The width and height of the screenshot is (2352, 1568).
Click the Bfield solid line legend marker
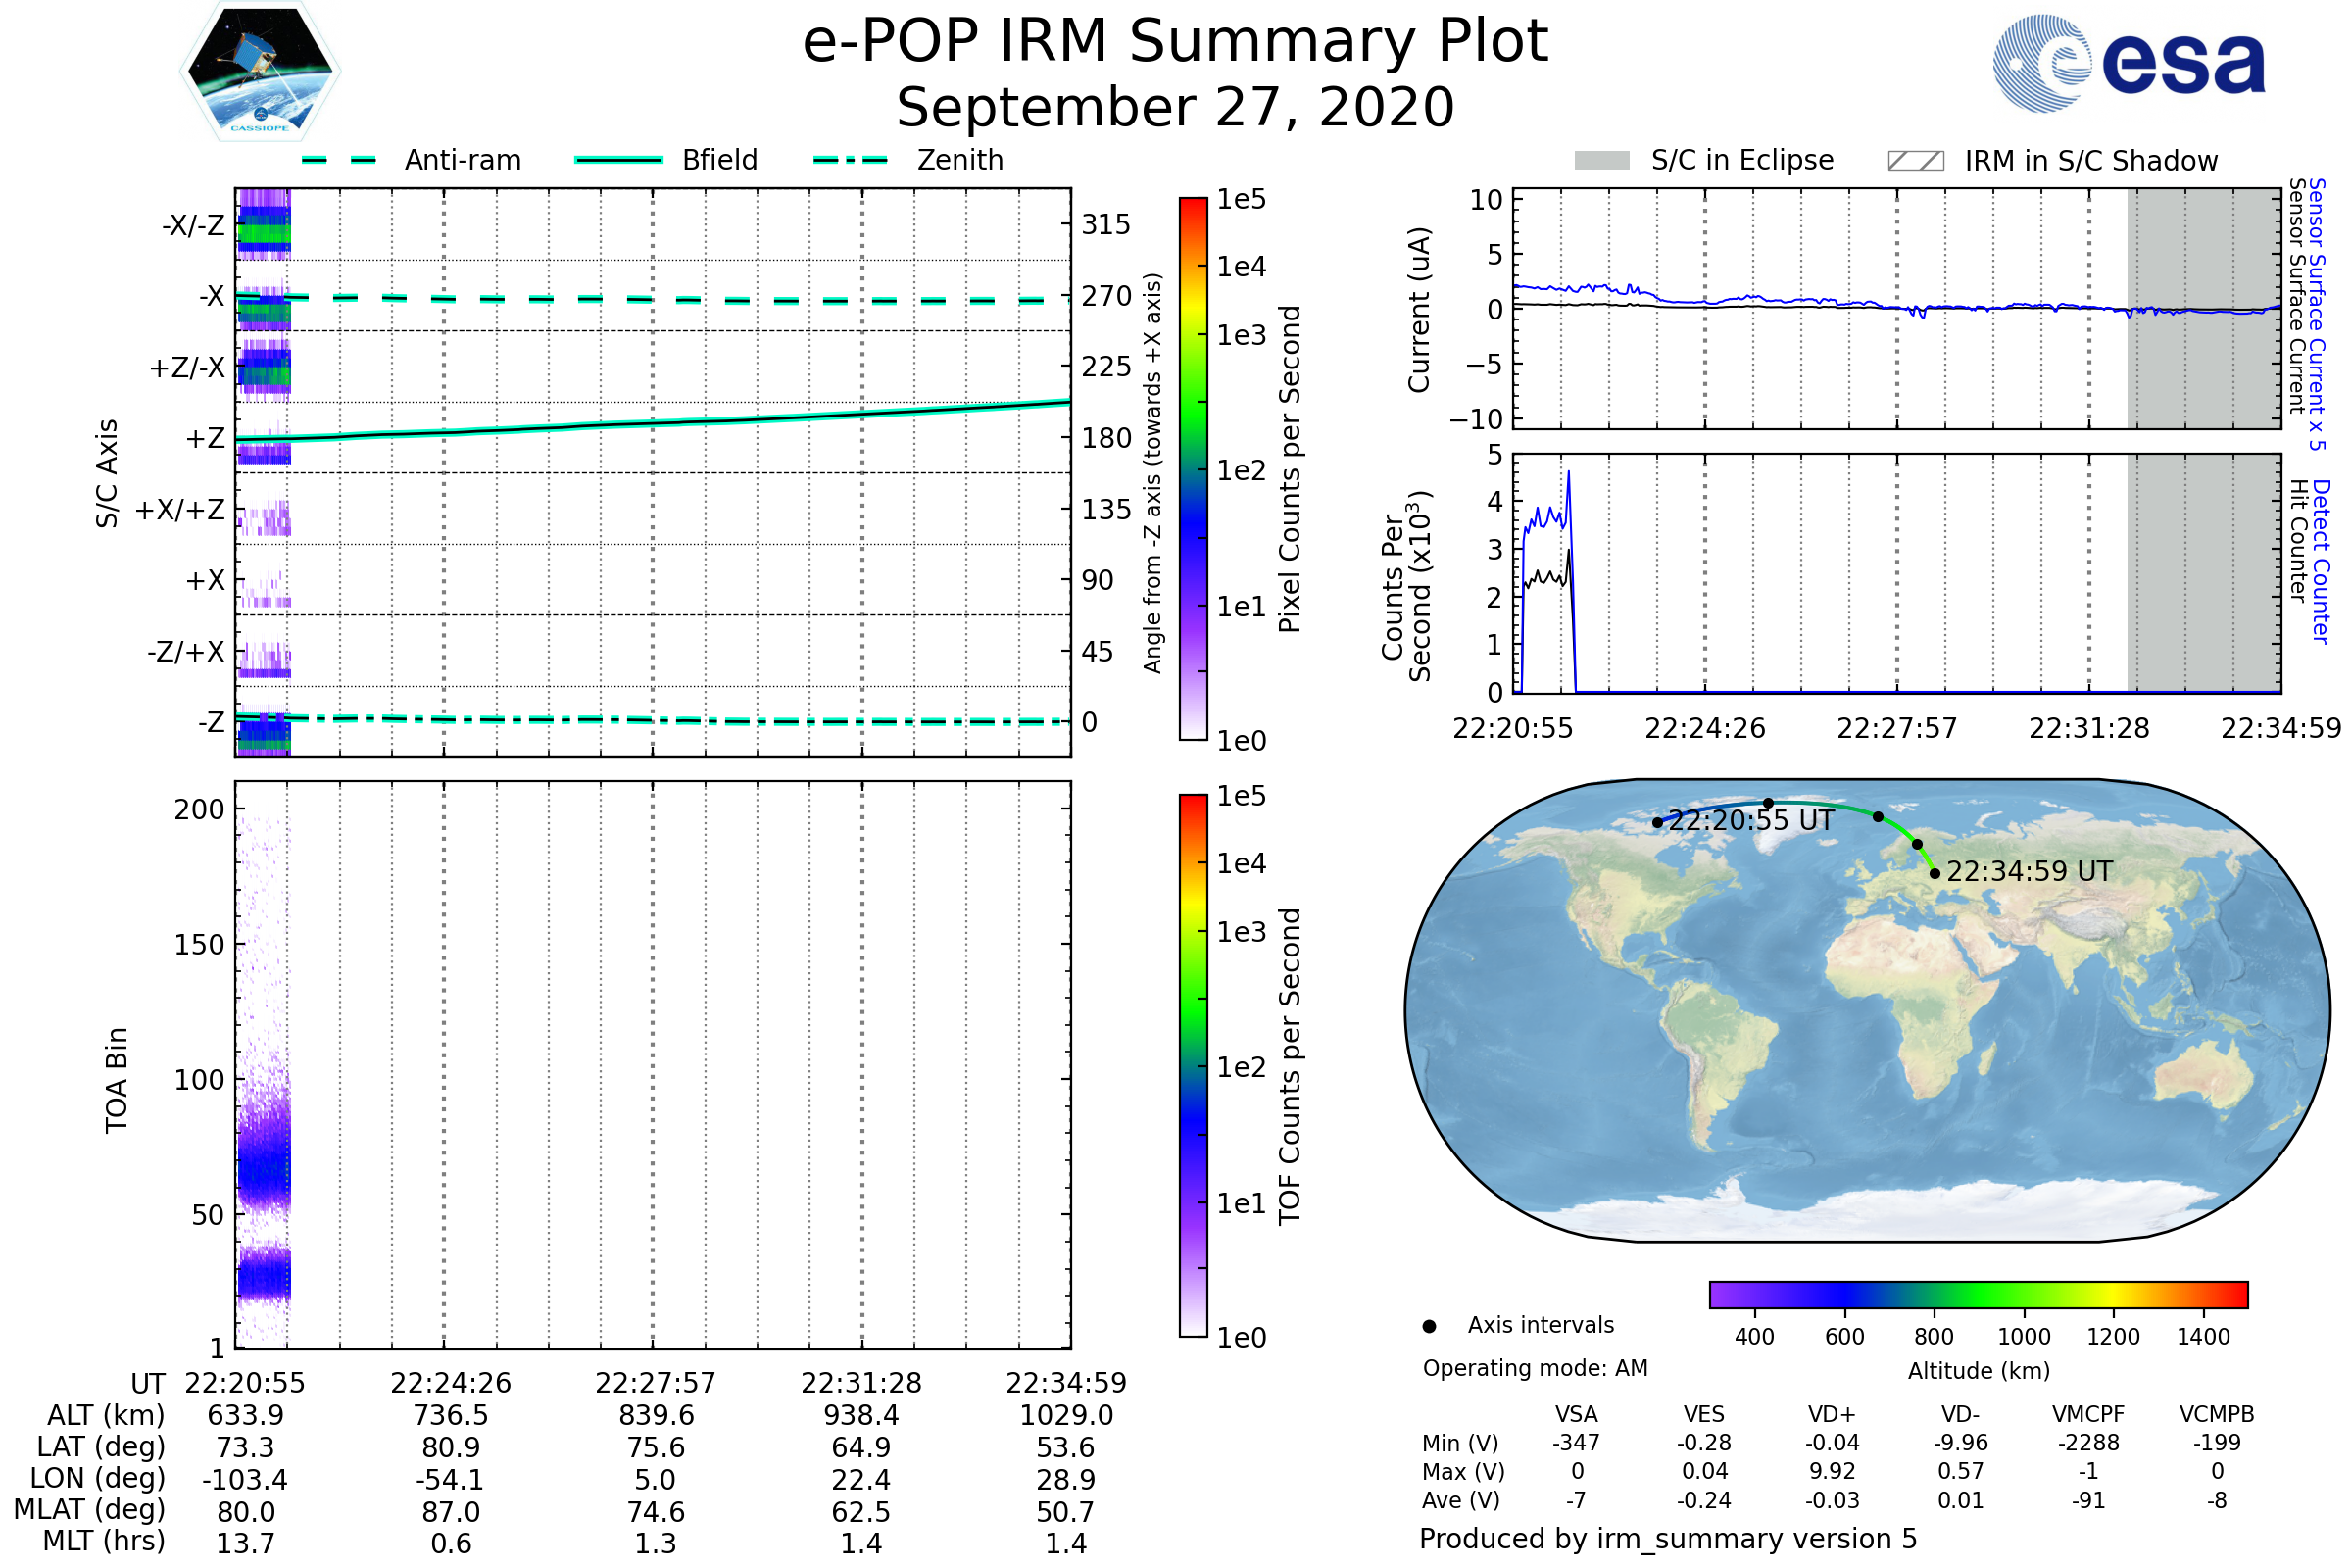tap(618, 160)
